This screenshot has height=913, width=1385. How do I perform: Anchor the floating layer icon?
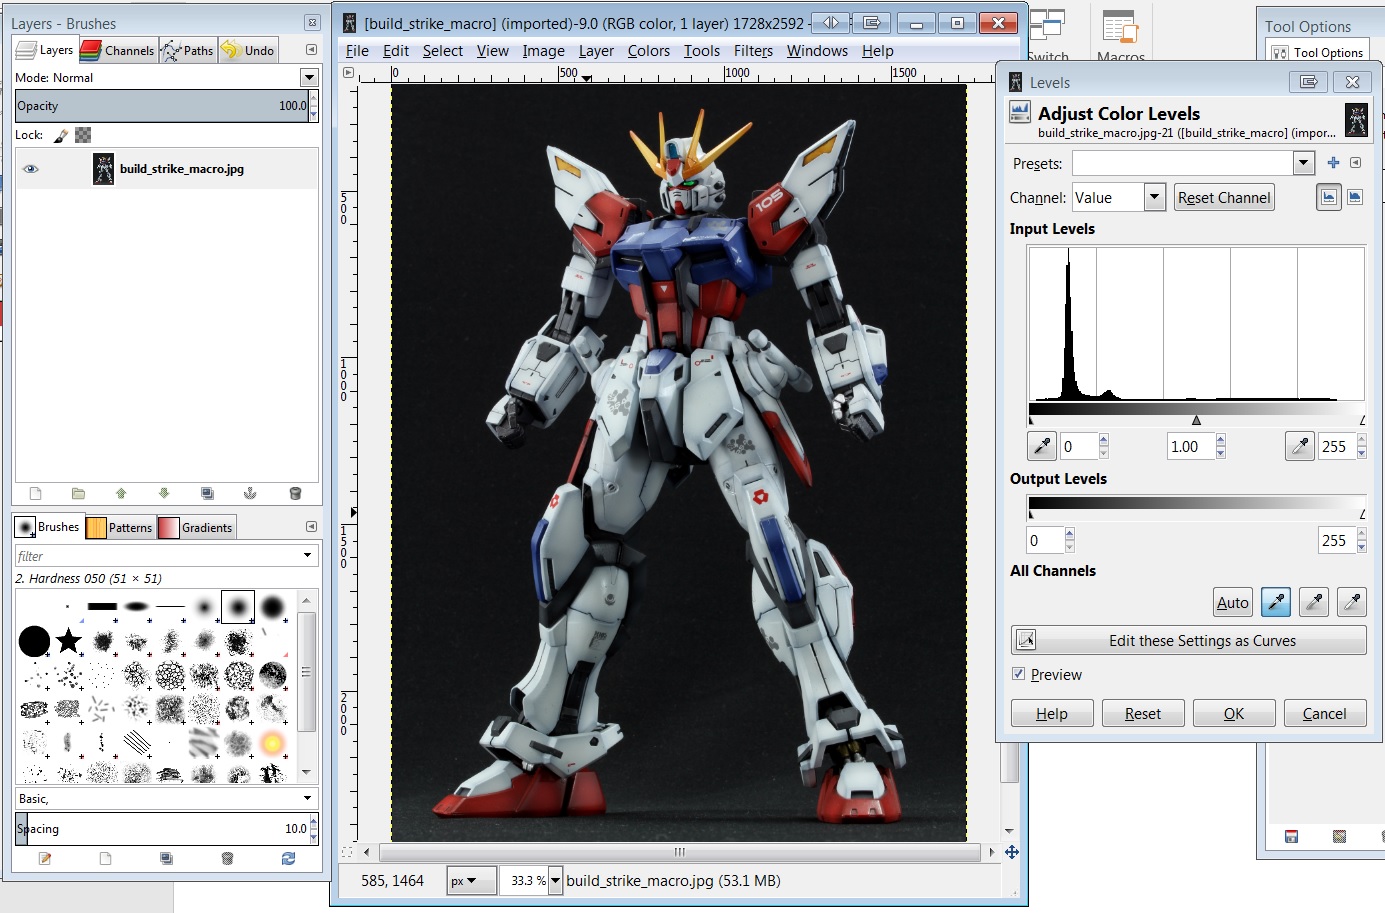[x=250, y=493]
